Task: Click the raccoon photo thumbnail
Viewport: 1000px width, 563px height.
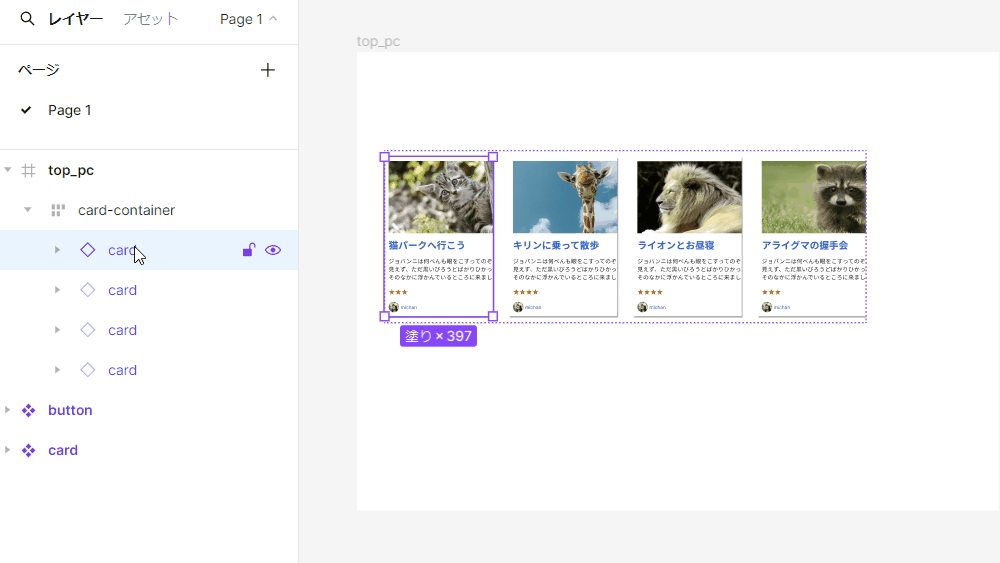Action: [x=814, y=196]
